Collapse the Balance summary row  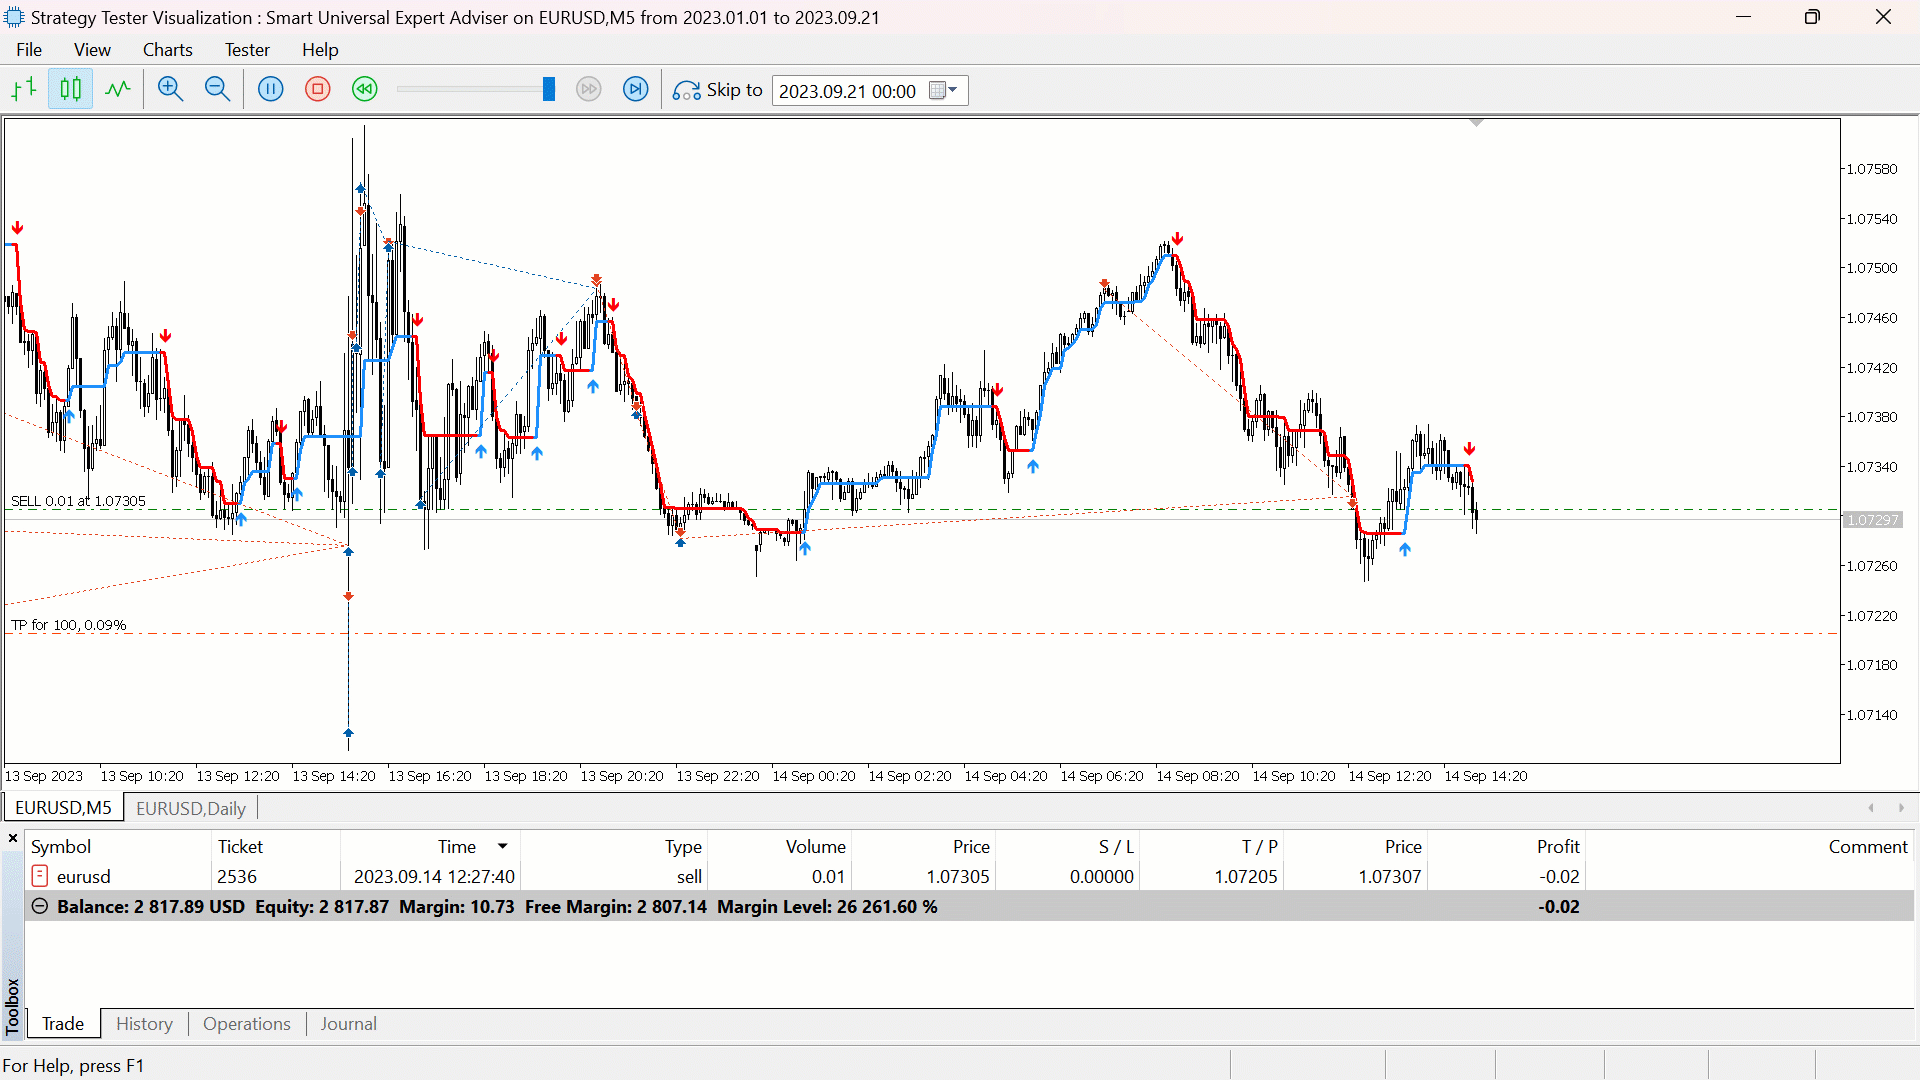point(40,906)
